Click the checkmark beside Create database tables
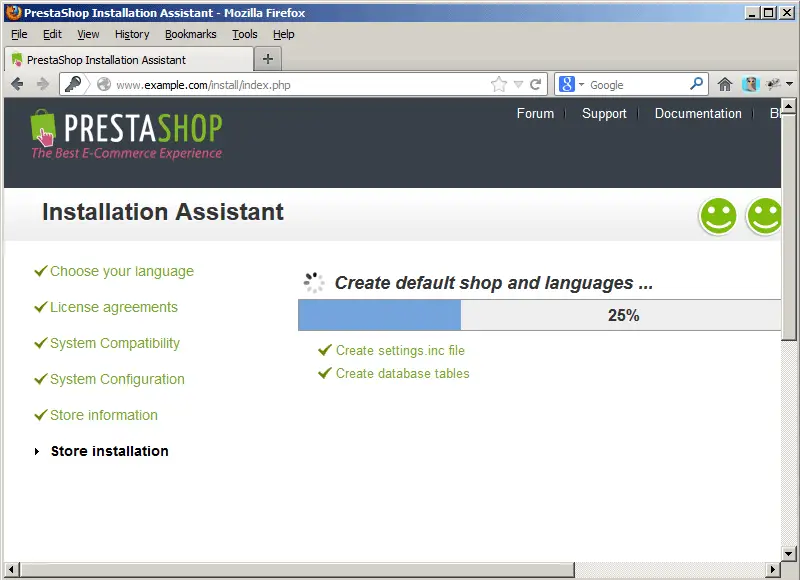 (x=324, y=373)
